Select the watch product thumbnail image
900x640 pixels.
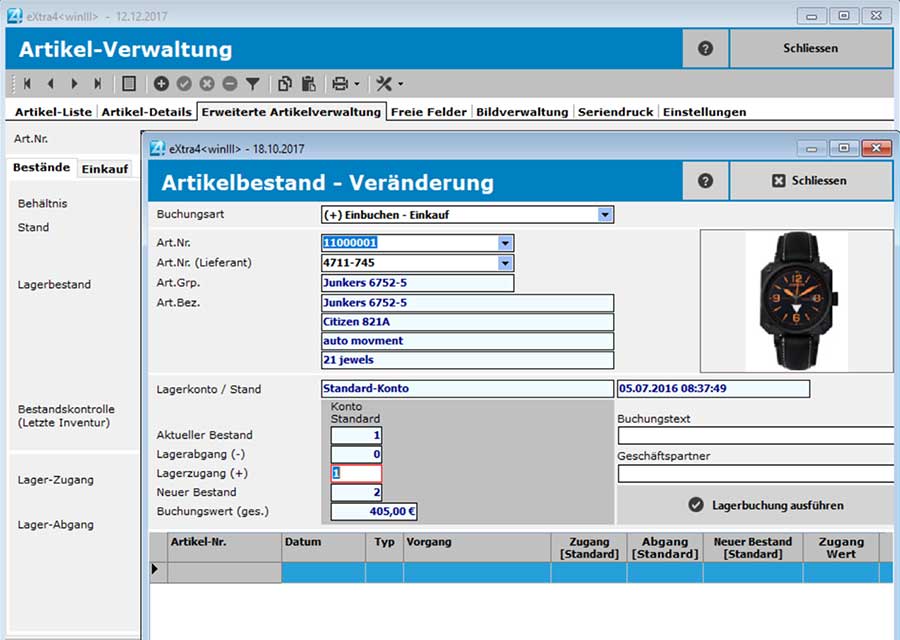tap(796, 300)
